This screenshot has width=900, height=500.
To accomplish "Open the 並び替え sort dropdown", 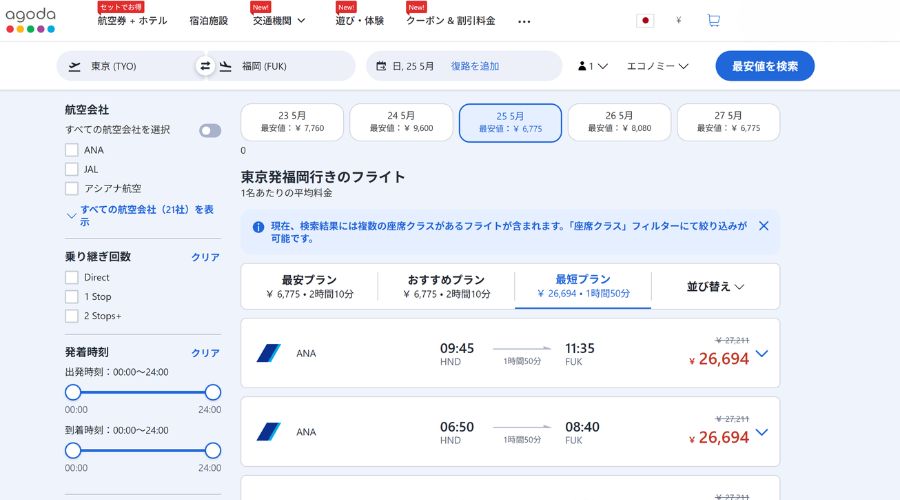I will pos(715,286).
